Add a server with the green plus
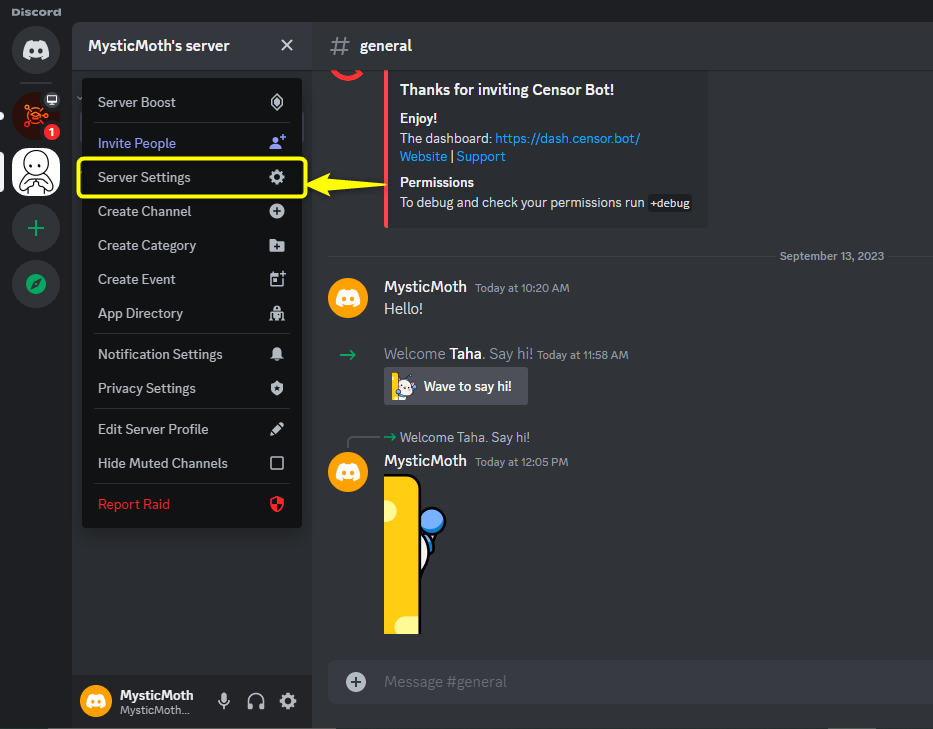Image resolution: width=933 pixels, height=729 pixels. point(36,228)
